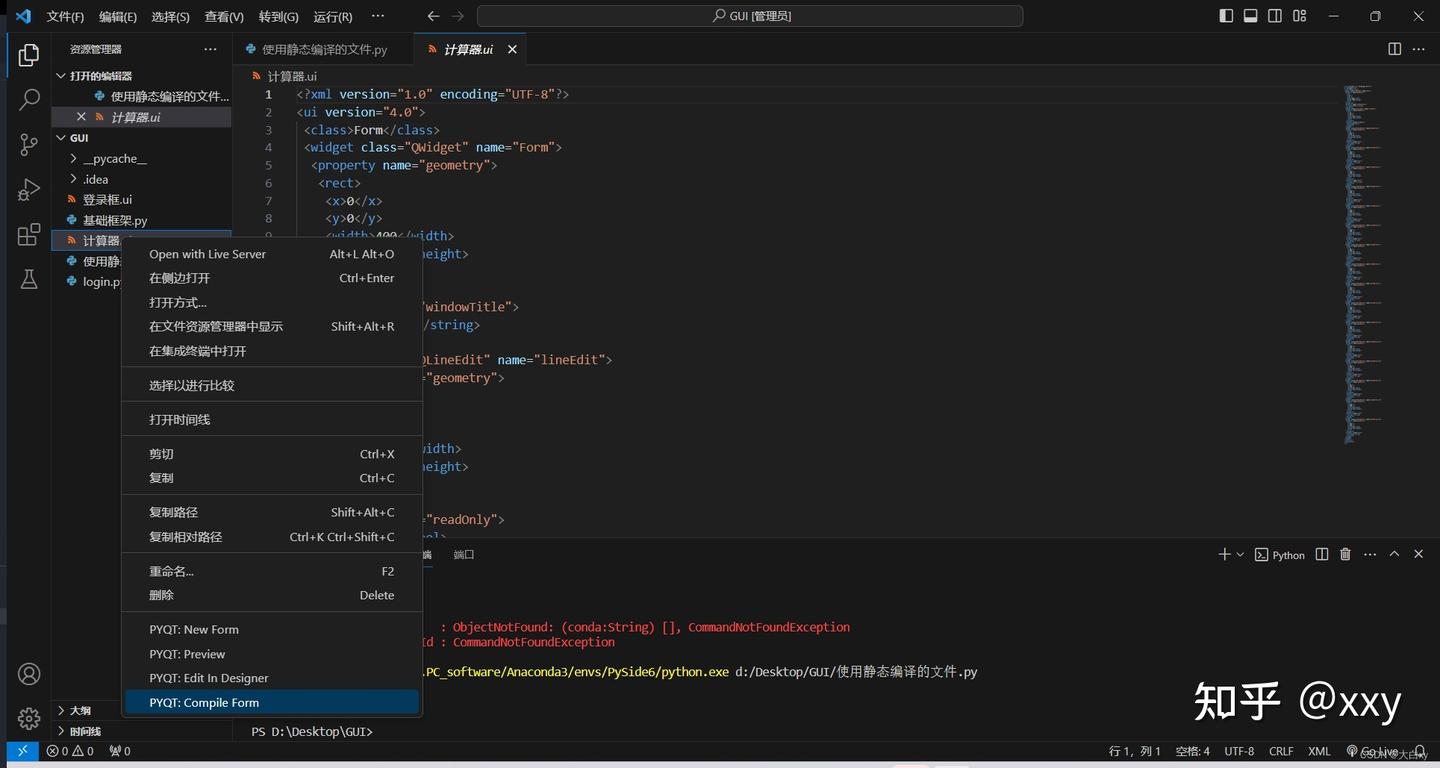The width and height of the screenshot is (1440, 768).
Task: Open the Search view icon
Action: point(29,99)
